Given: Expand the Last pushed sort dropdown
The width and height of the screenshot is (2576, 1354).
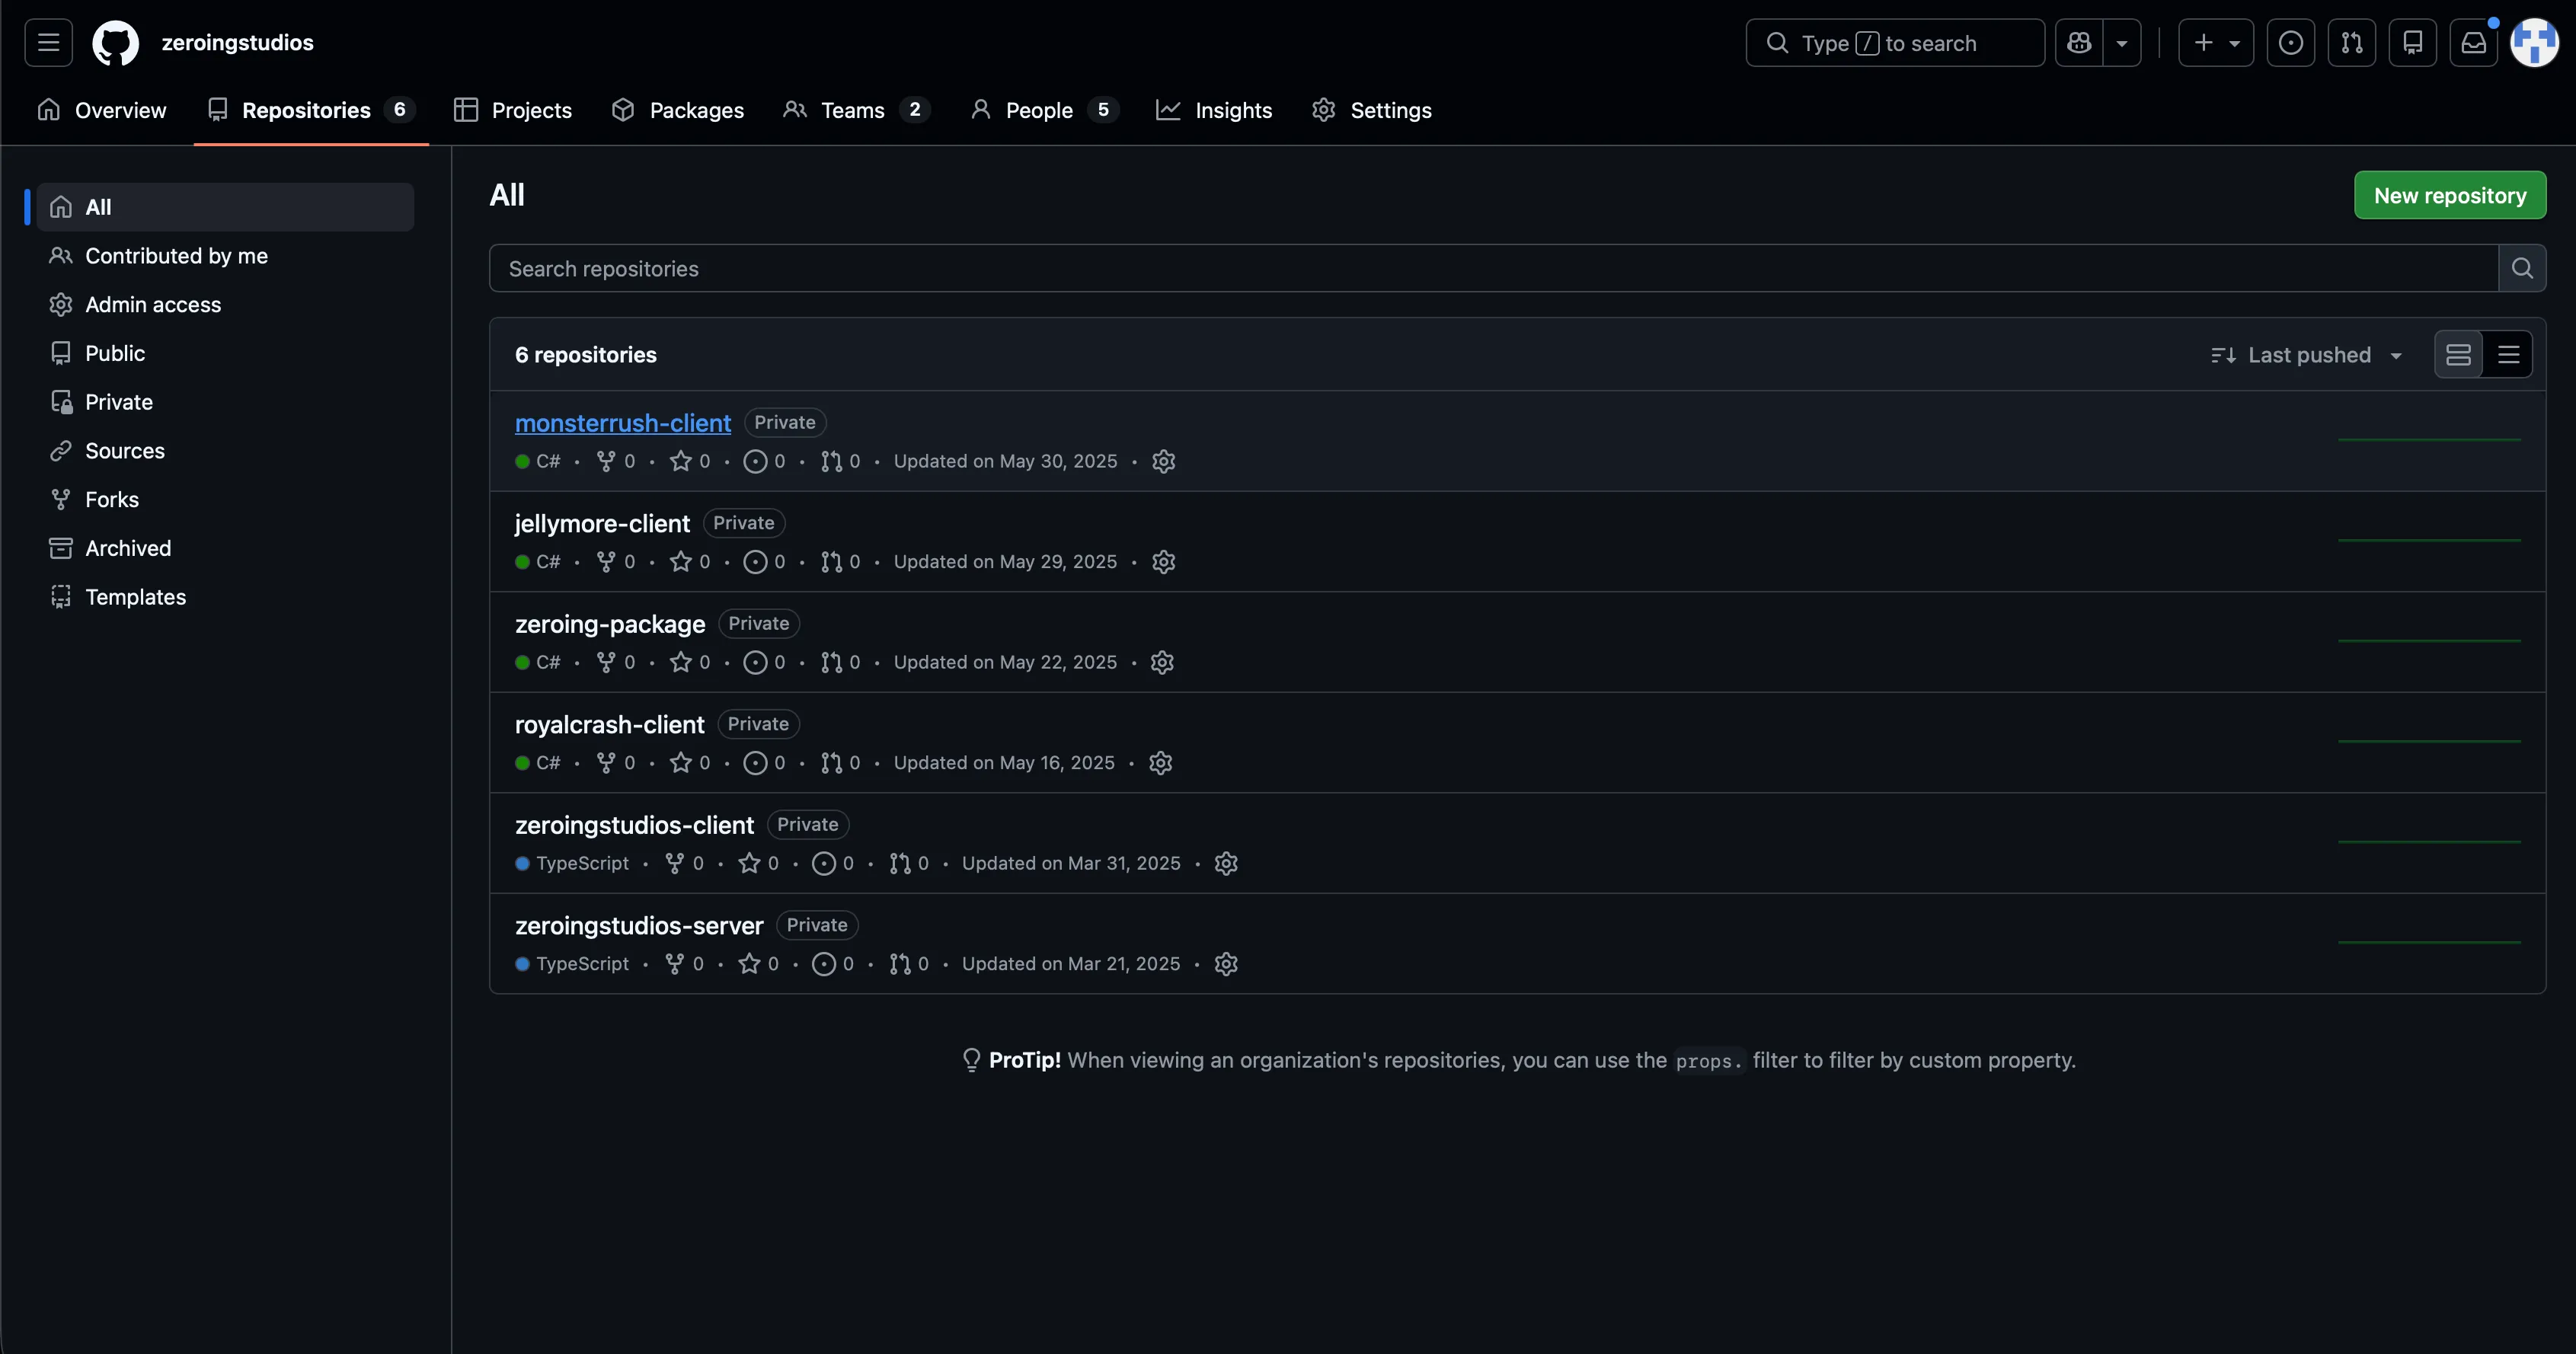Looking at the screenshot, I should pyautogui.click(x=2306, y=355).
